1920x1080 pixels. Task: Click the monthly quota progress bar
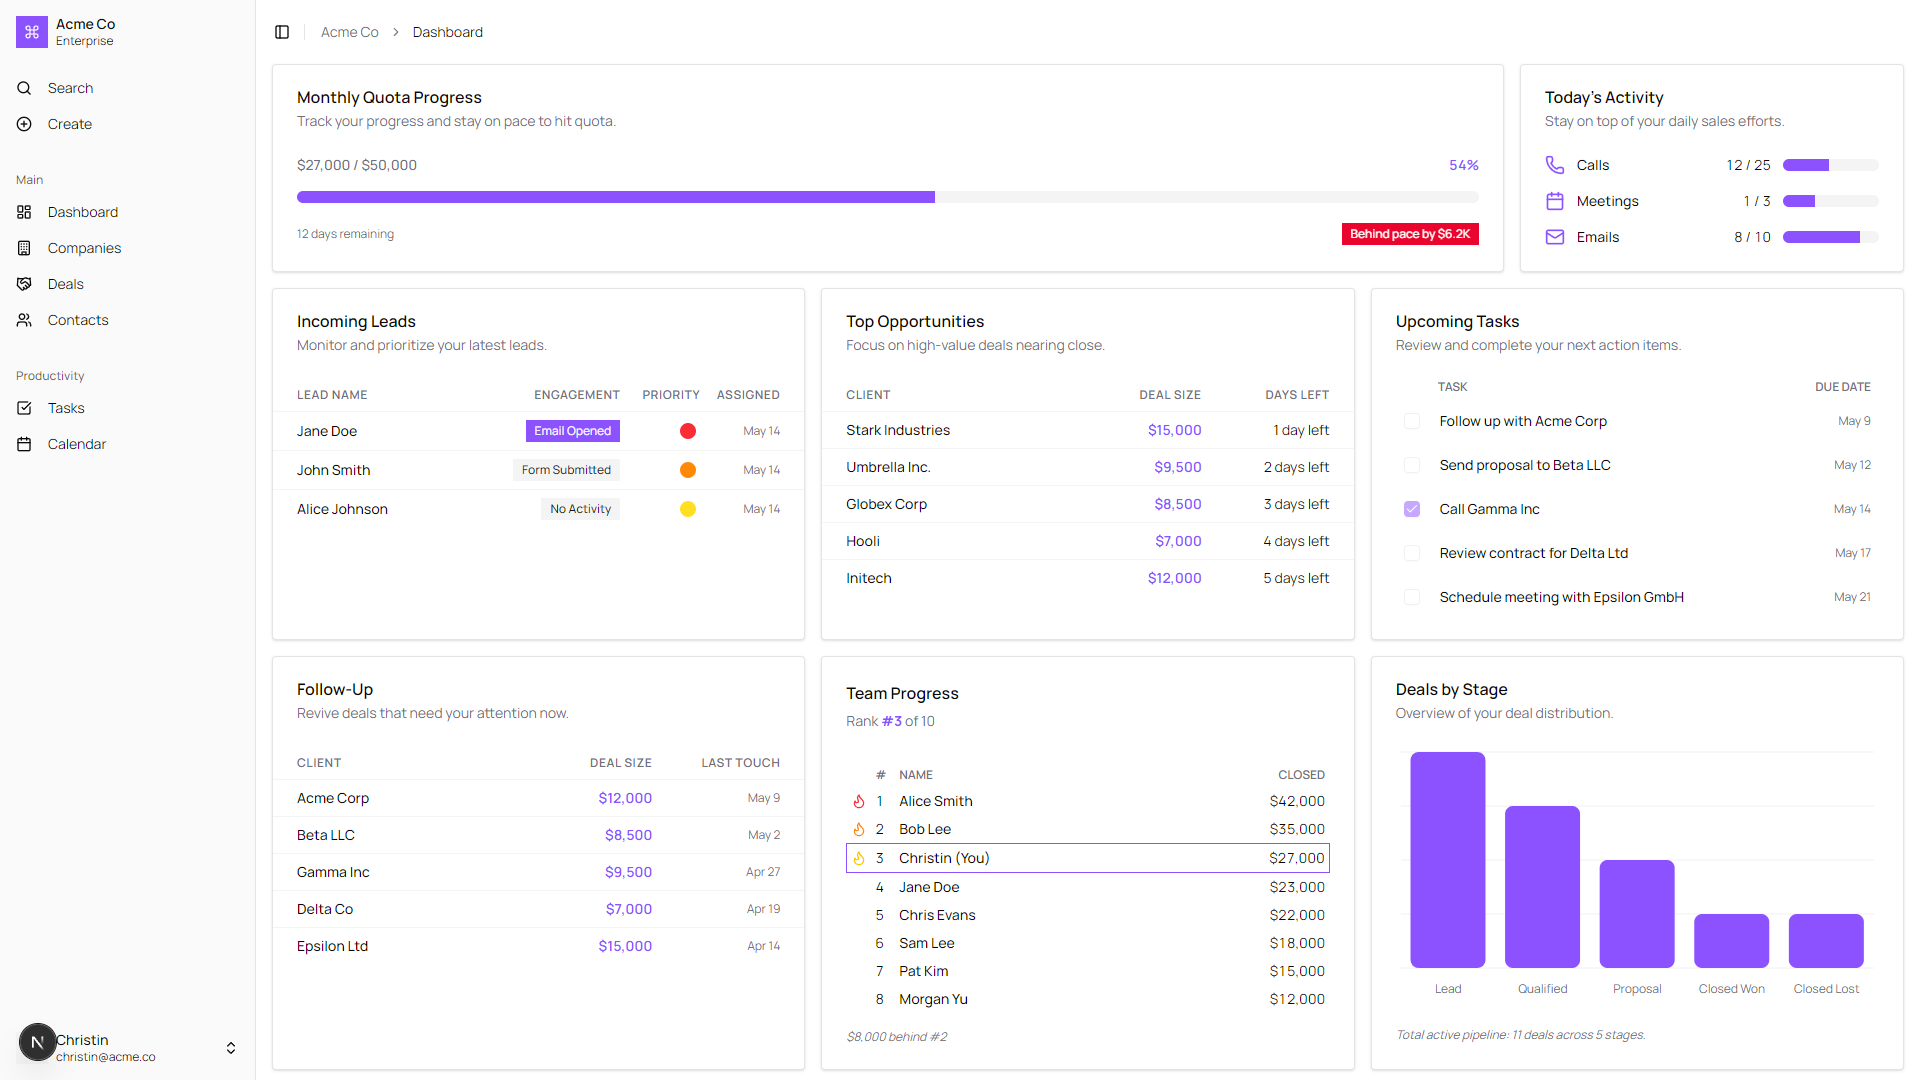888,197
